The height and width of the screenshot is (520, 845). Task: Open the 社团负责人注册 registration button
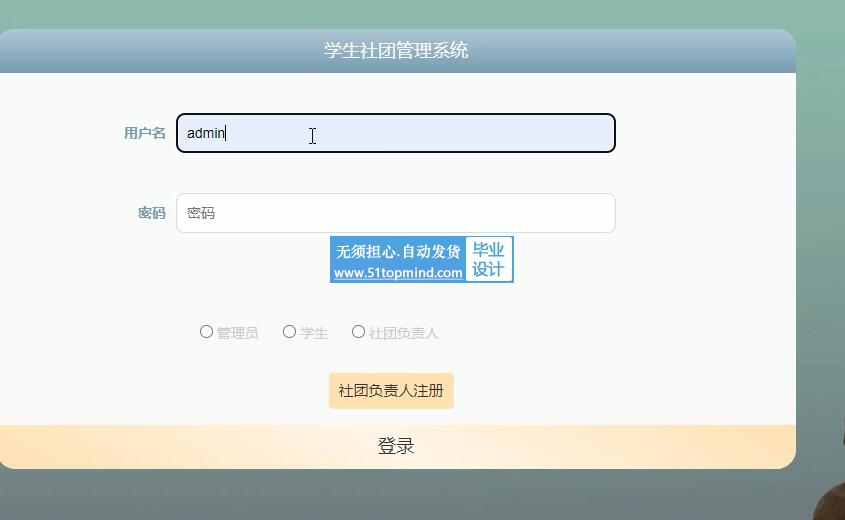[391, 391]
